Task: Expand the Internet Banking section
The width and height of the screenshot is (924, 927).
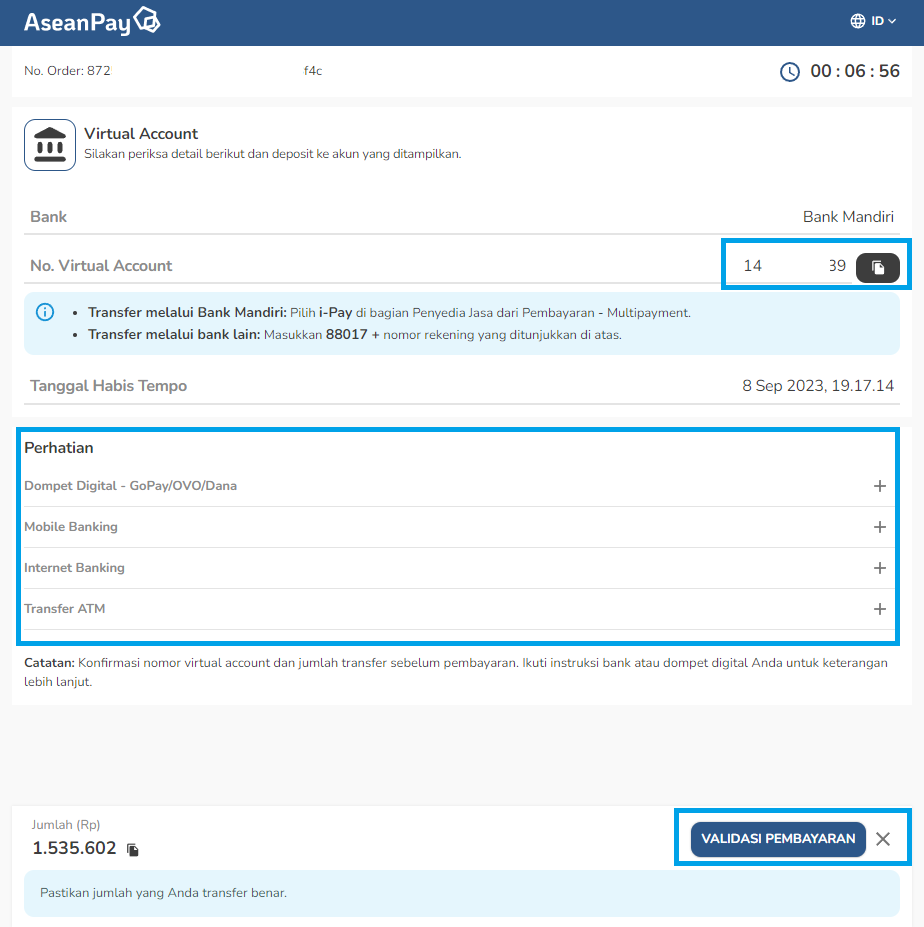Action: [458, 568]
